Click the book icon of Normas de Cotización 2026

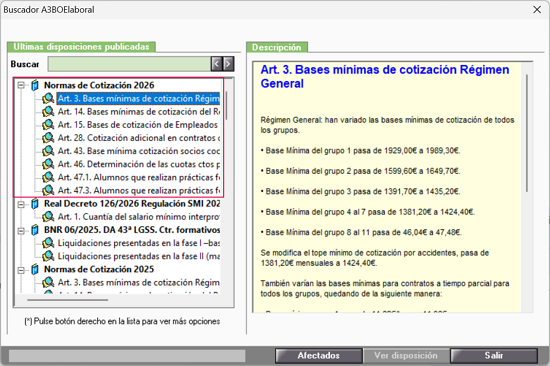(35, 85)
